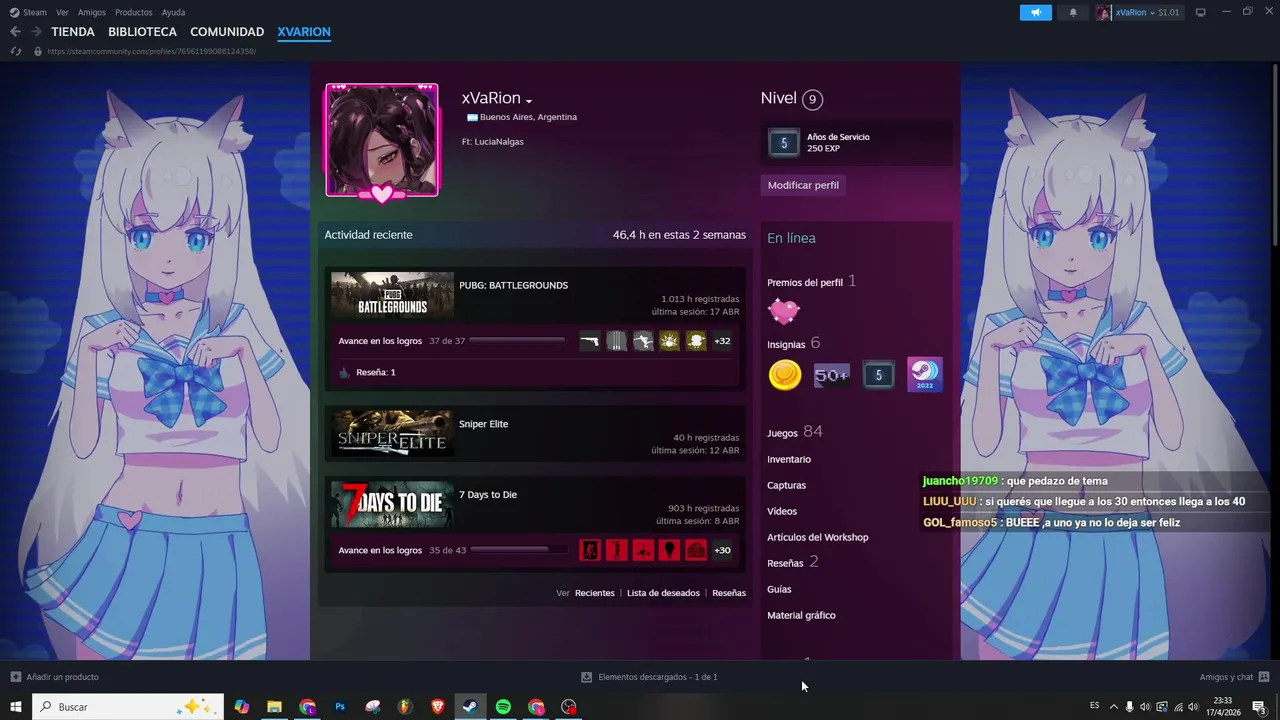The width and height of the screenshot is (1280, 720).
Task: Open Photoshop from the taskbar
Action: point(340,707)
